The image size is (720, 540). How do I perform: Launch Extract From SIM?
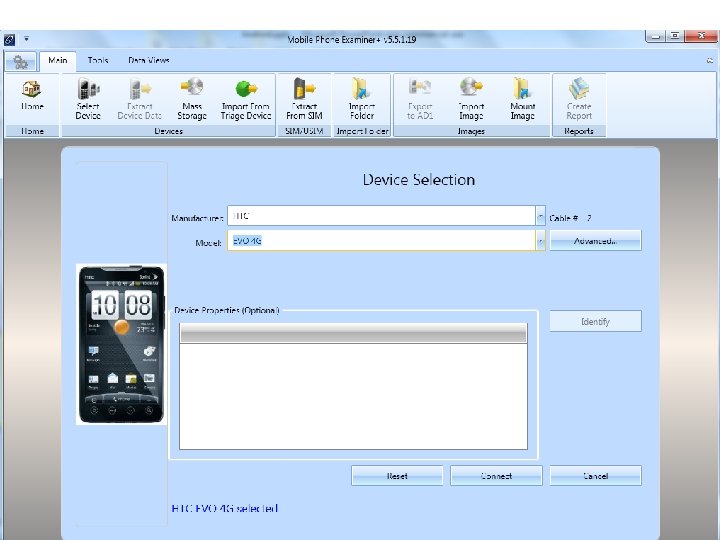tap(304, 99)
